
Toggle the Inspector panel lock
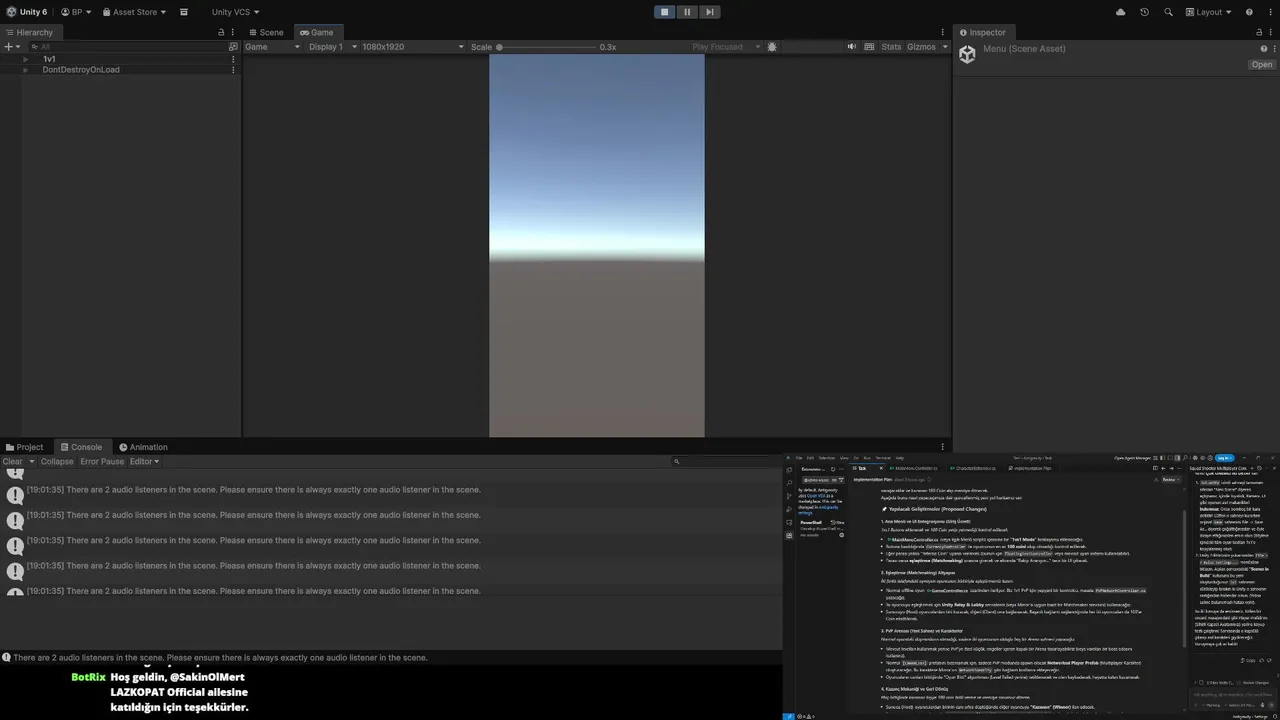pos(1261,32)
